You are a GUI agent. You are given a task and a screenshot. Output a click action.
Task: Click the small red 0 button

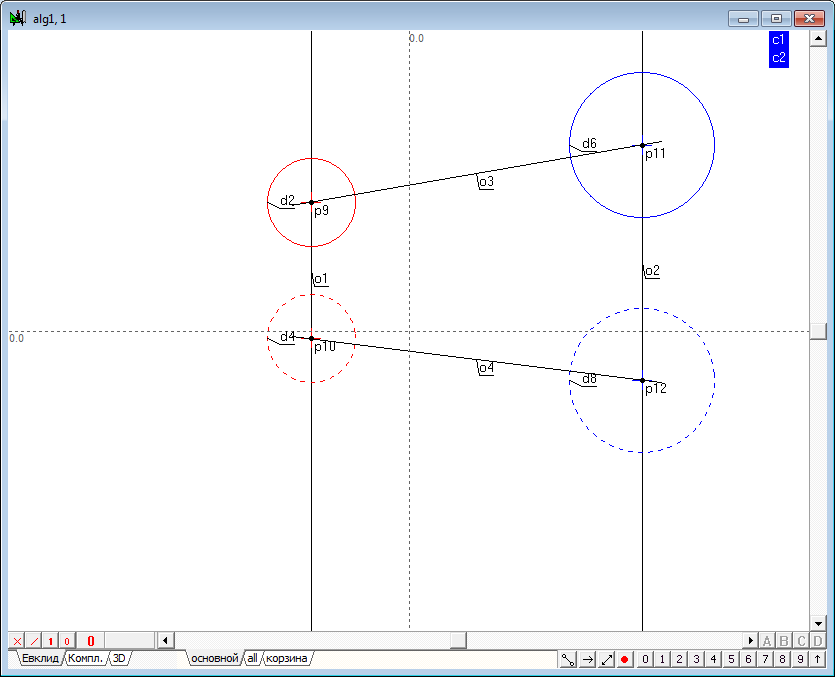(x=67, y=641)
